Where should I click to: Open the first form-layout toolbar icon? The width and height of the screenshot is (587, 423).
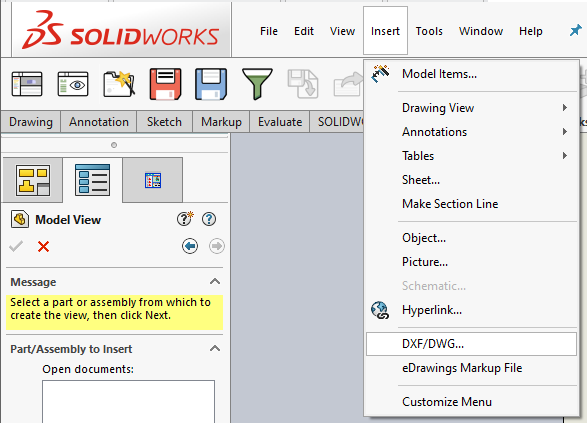27,84
